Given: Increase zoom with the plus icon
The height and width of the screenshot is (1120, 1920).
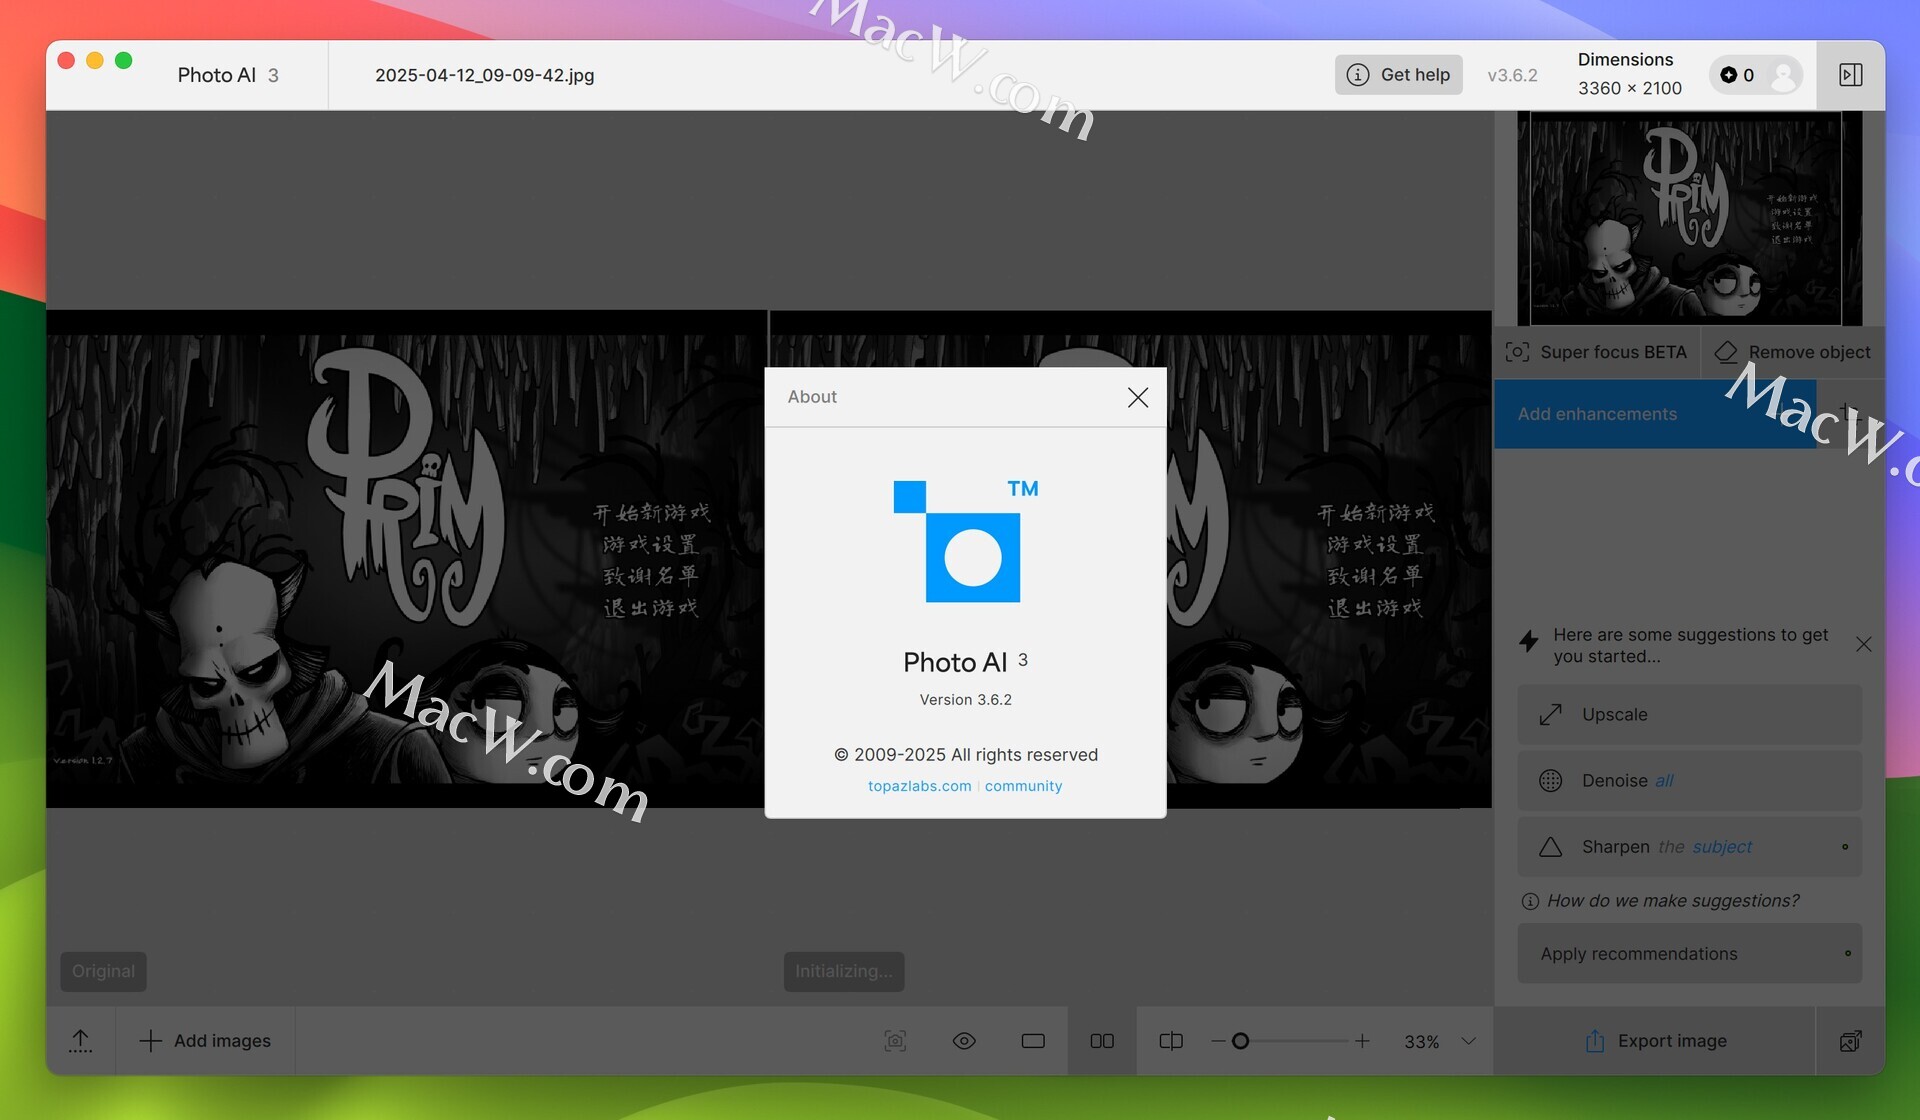Looking at the screenshot, I should tap(1362, 1041).
